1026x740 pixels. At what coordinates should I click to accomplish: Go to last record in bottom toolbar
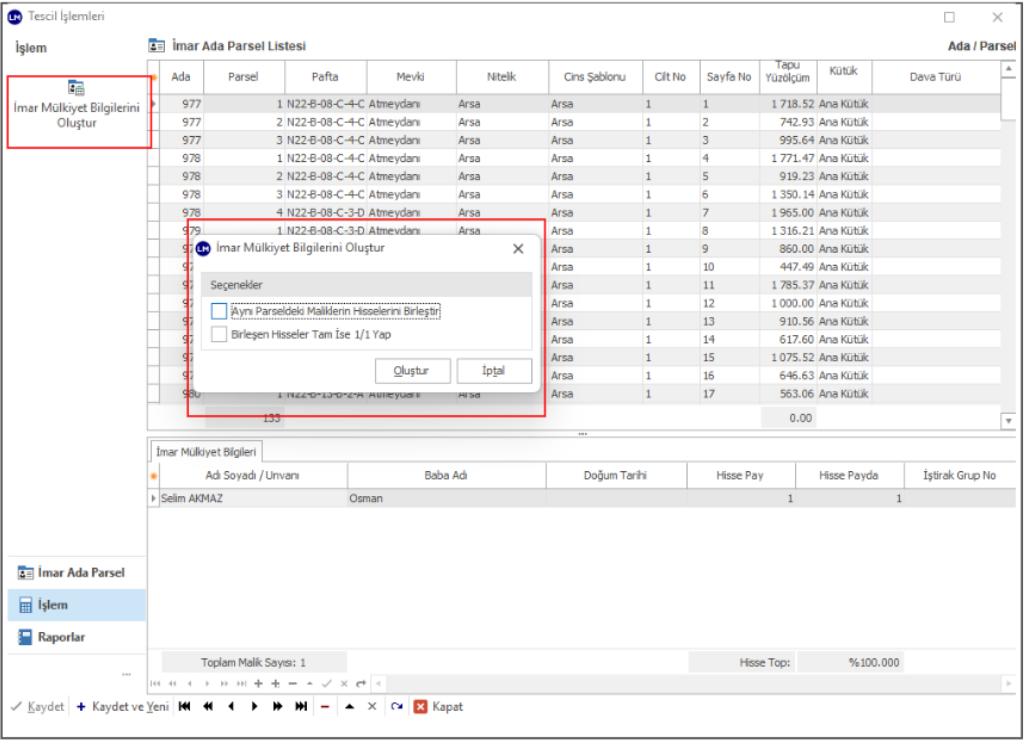coord(301,707)
